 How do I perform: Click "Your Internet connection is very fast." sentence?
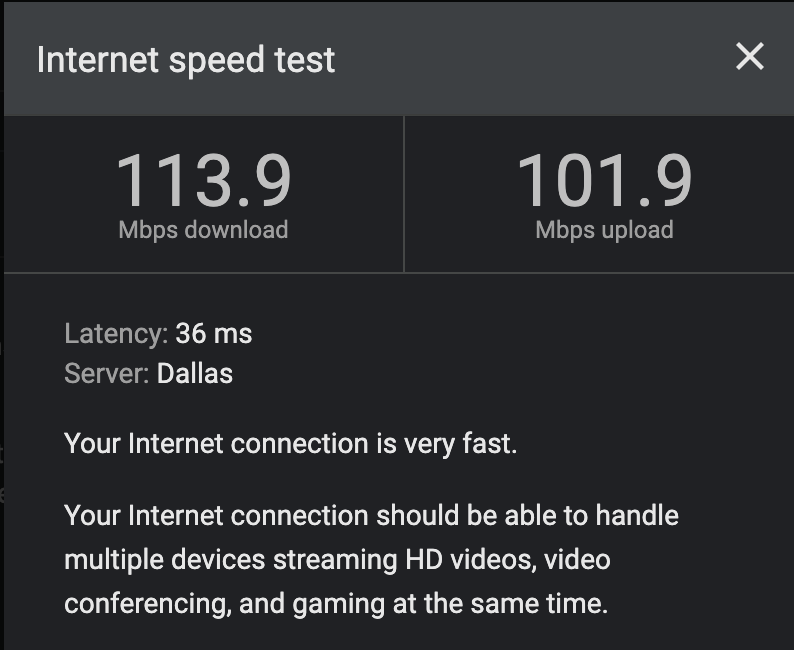pyautogui.click(x=290, y=443)
